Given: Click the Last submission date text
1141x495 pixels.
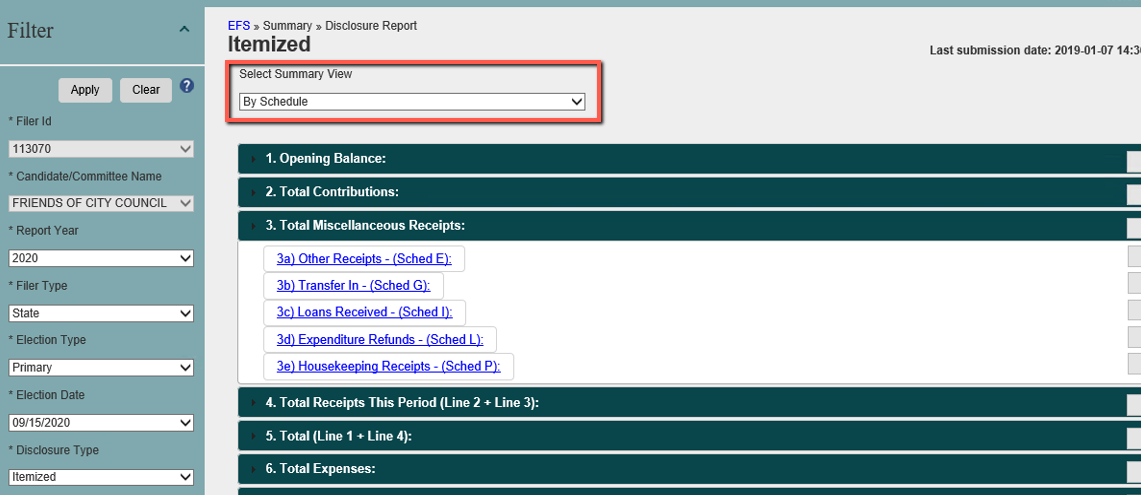Looking at the screenshot, I should click(x=1035, y=50).
